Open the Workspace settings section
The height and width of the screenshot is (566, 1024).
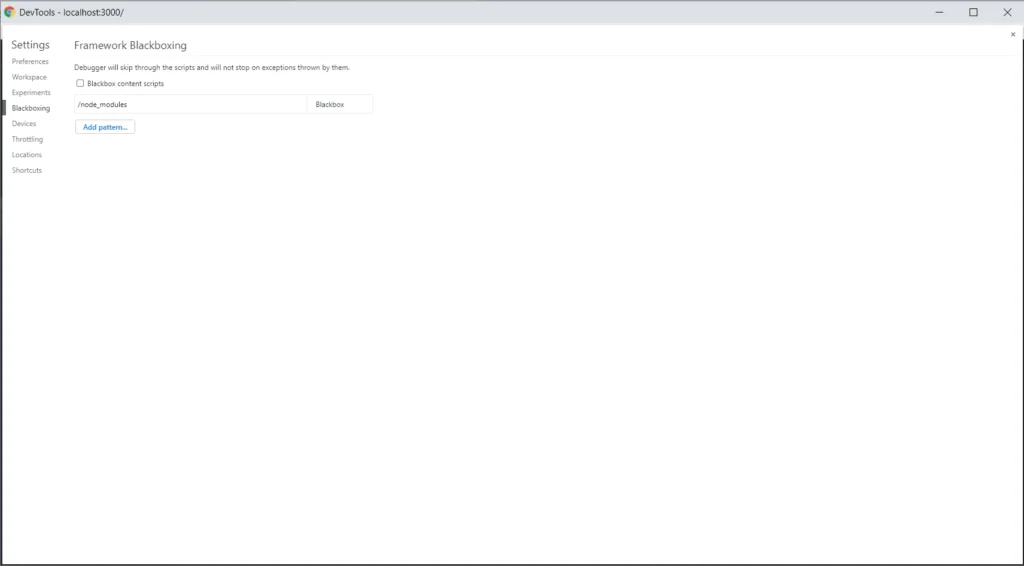(x=29, y=77)
